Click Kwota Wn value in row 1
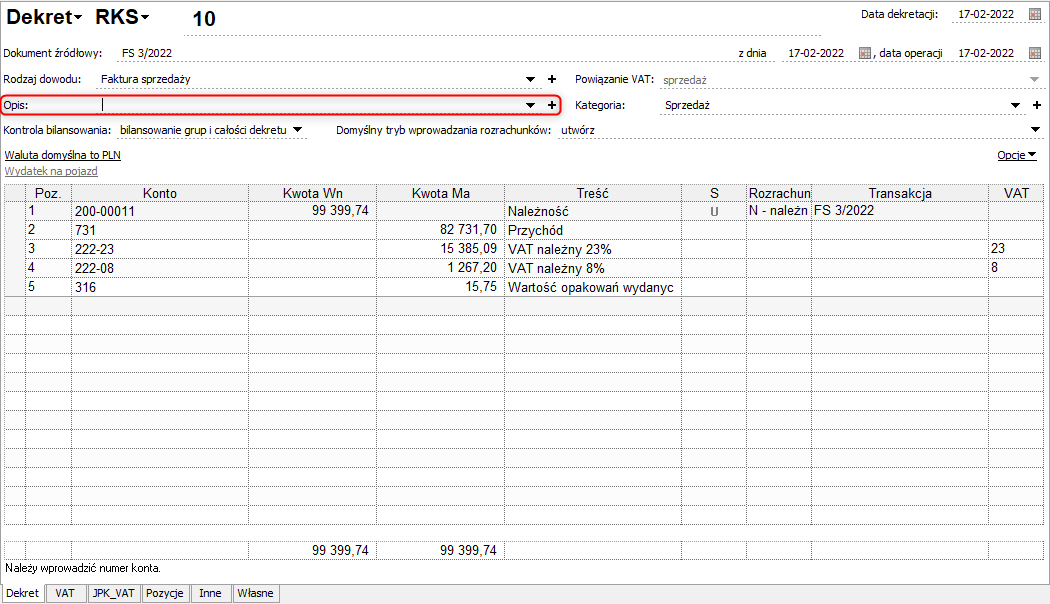This screenshot has height=604, width=1050. (x=313, y=211)
